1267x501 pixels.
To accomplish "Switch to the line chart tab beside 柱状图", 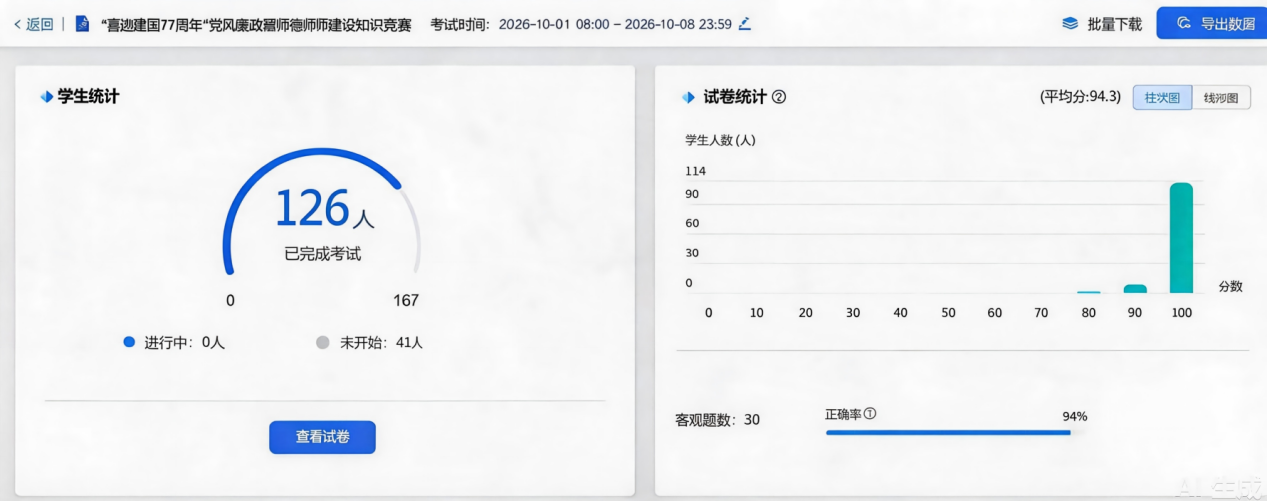I will click(x=1221, y=97).
